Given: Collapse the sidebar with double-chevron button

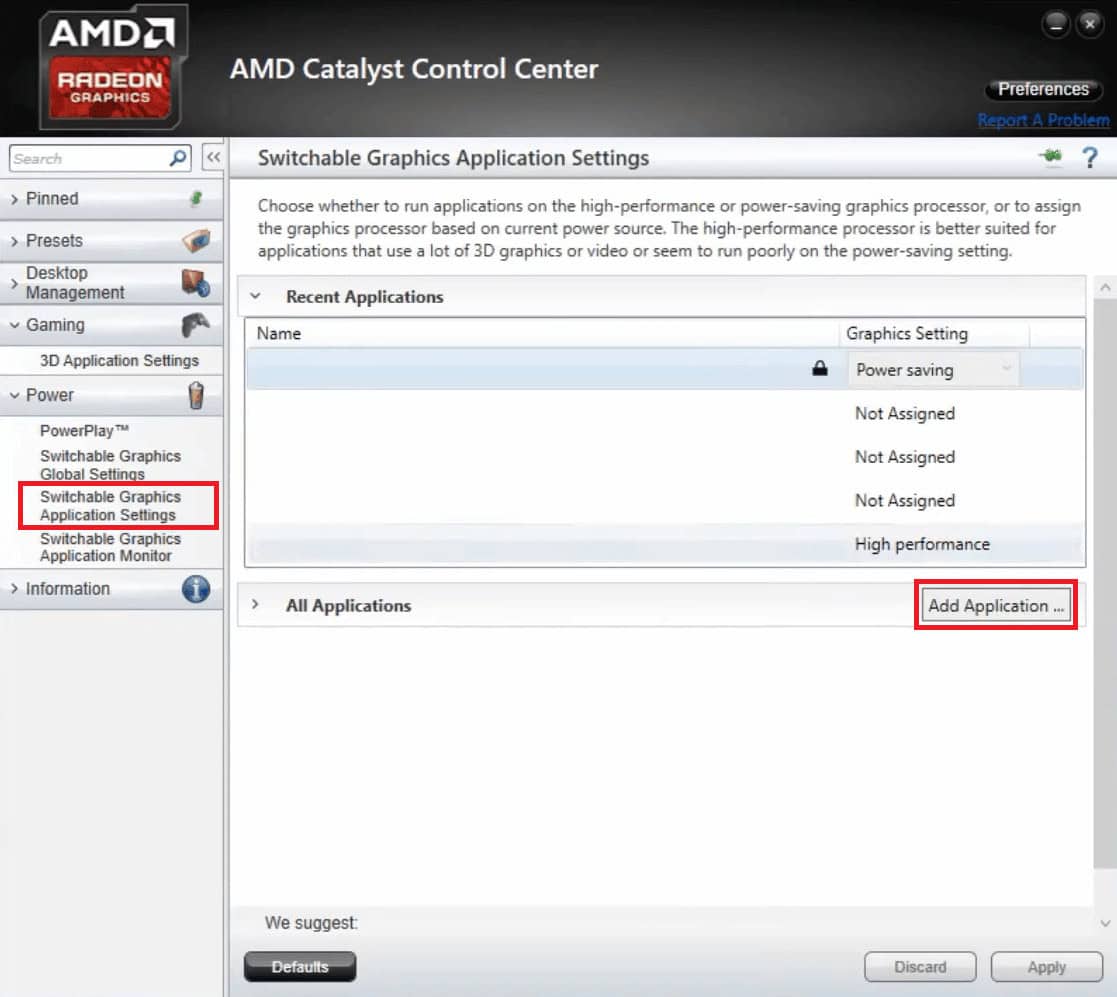Looking at the screenshot, I should [213, 157].
